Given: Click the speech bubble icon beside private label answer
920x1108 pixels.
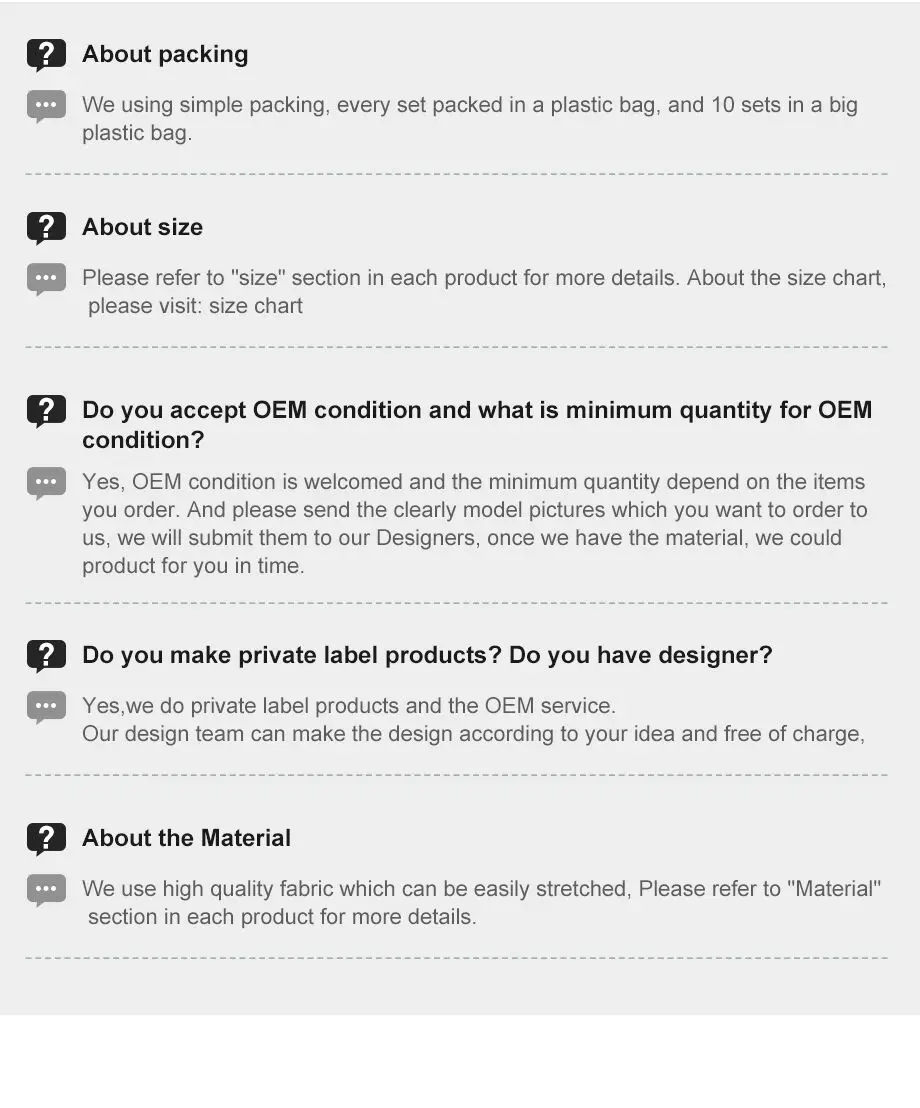Looking at the screenshot, I should click(x=46, y=707).
